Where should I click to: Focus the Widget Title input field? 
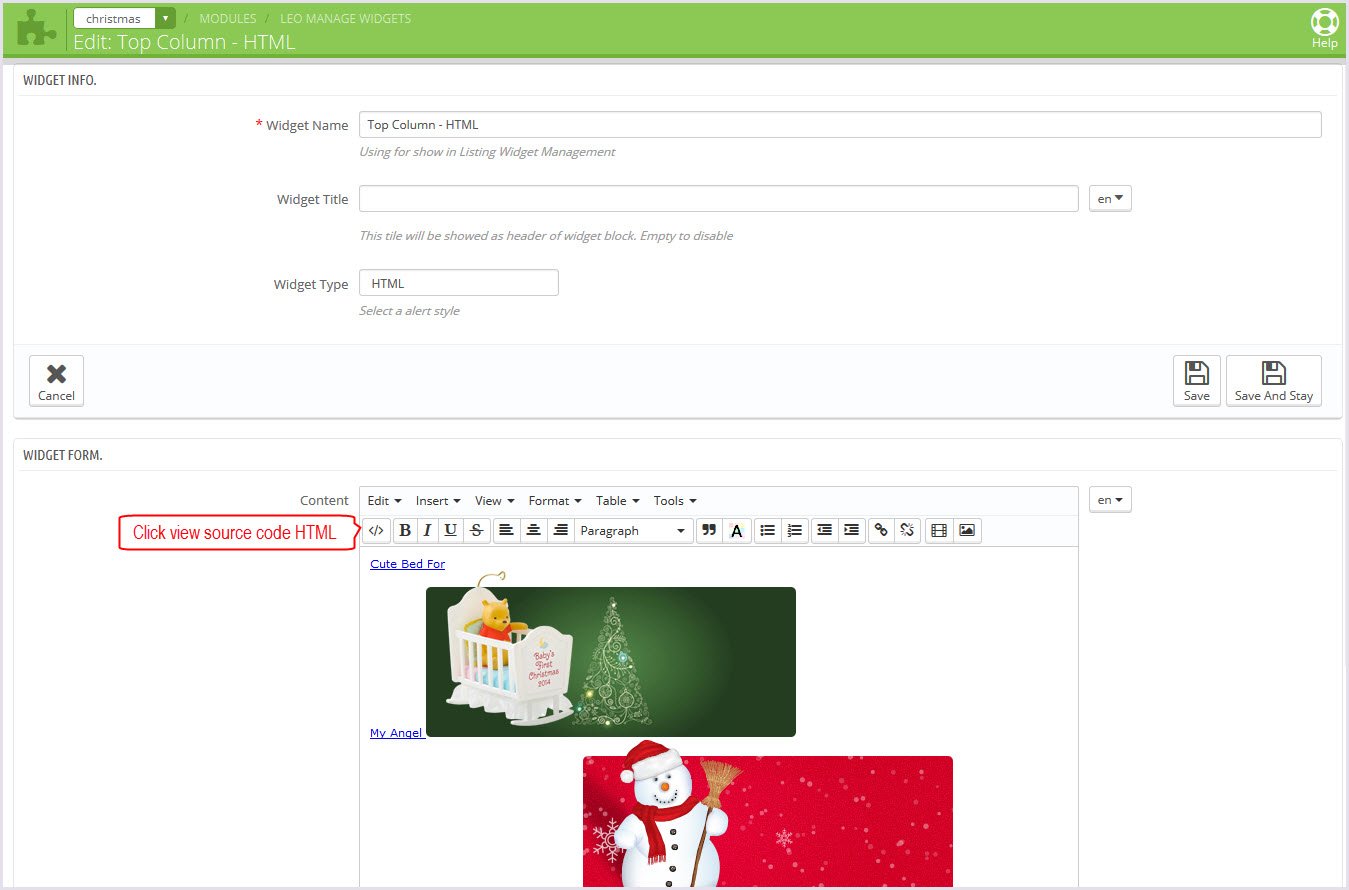(719, 199)
